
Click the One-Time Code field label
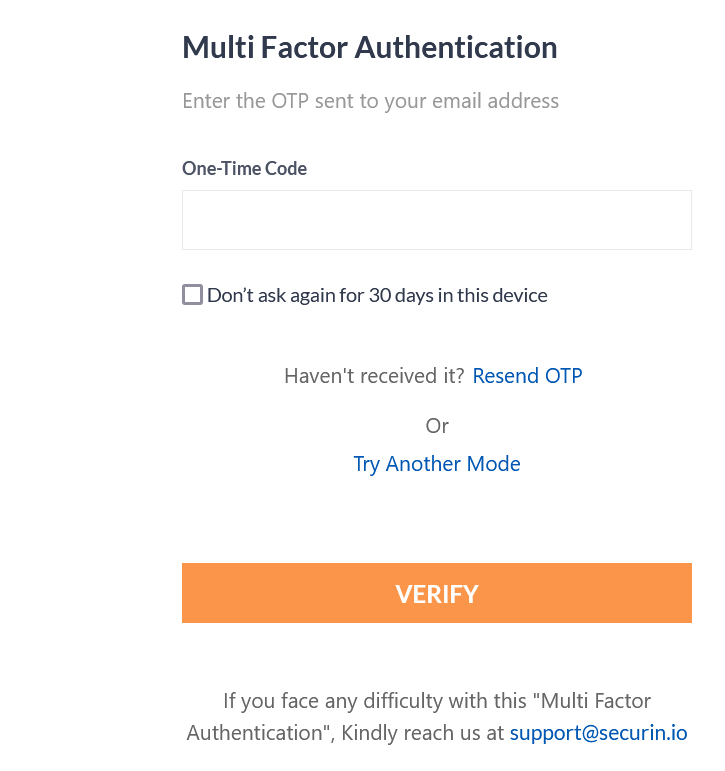[244, 168]
